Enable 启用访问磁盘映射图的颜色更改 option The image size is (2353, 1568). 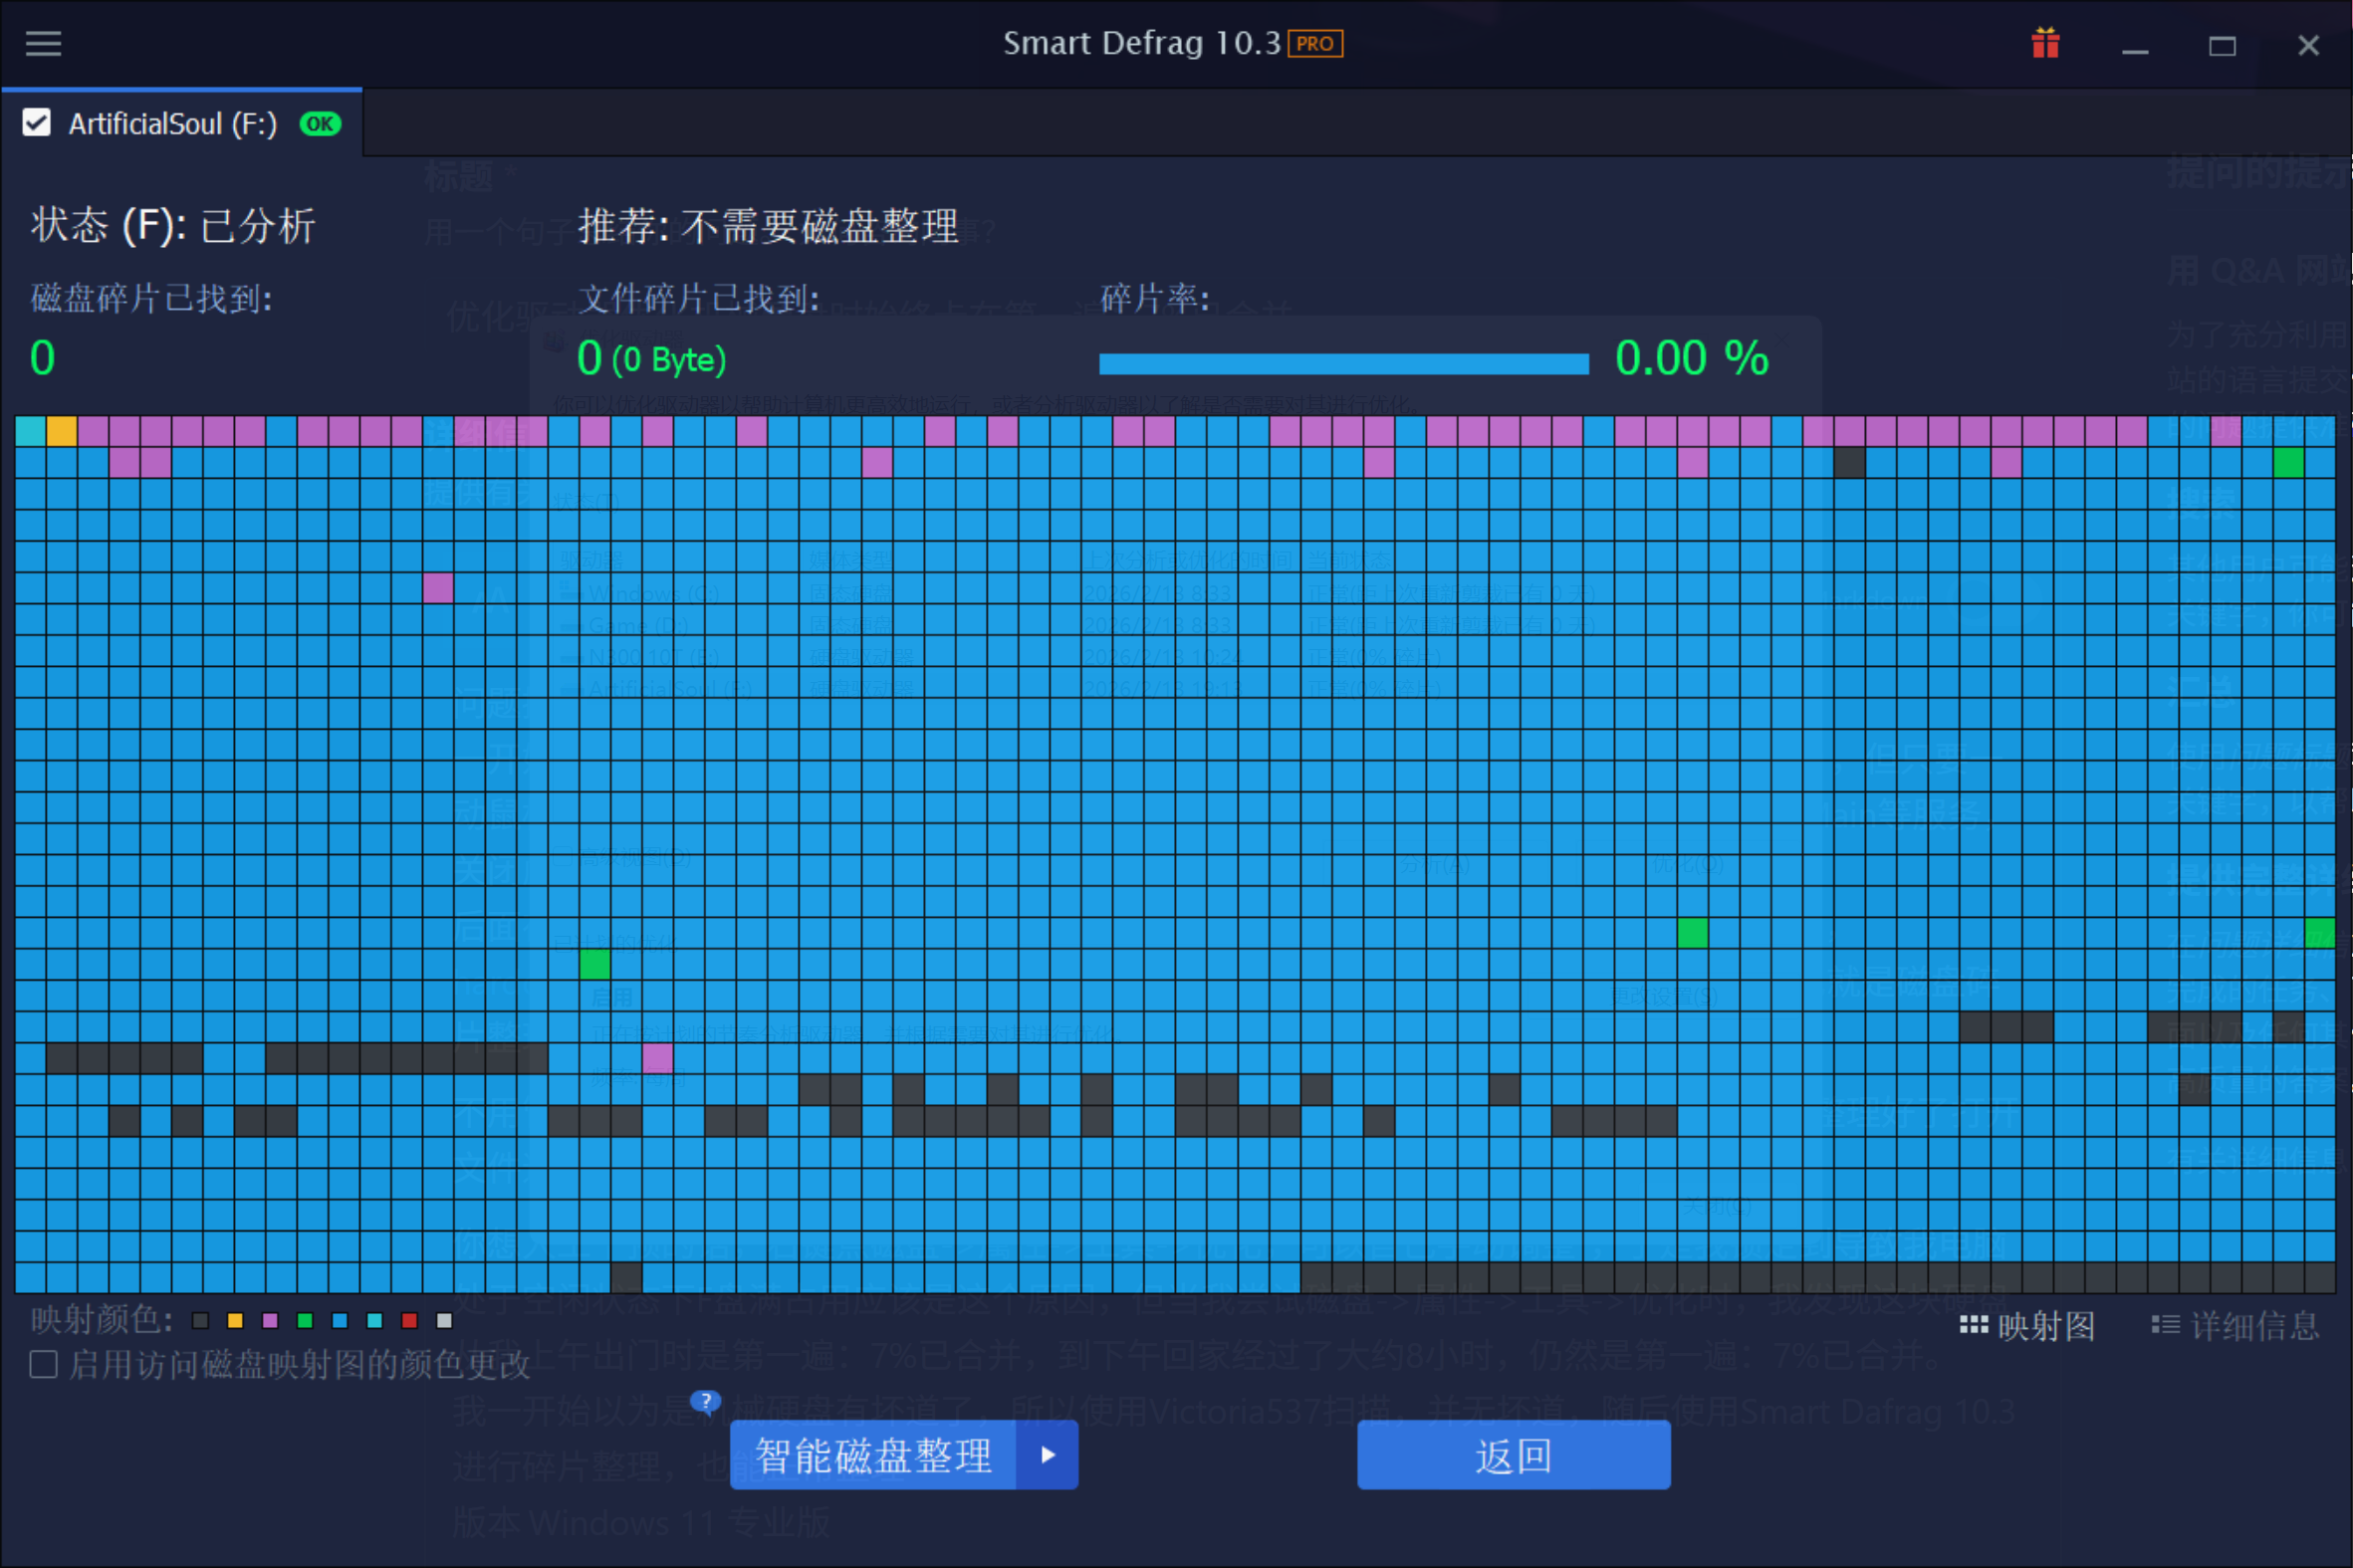44,1364
